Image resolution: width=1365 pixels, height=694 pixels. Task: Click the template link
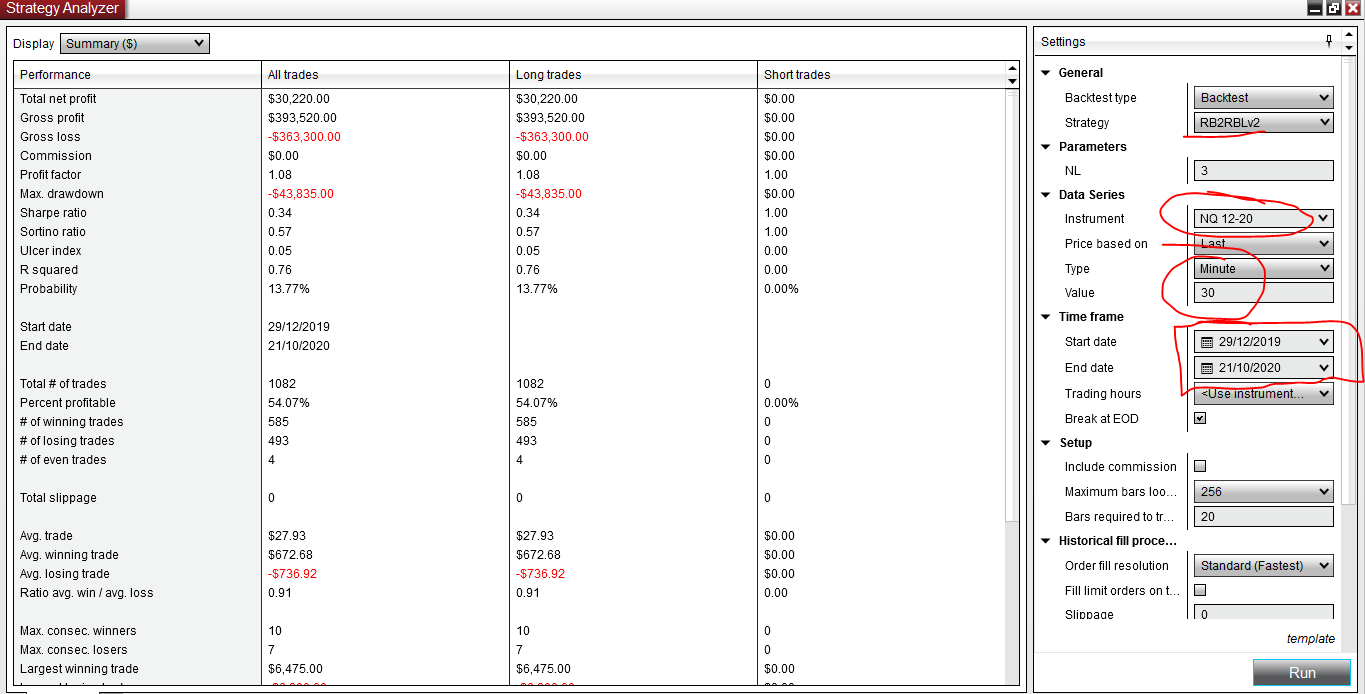(x=1310, y=639)
